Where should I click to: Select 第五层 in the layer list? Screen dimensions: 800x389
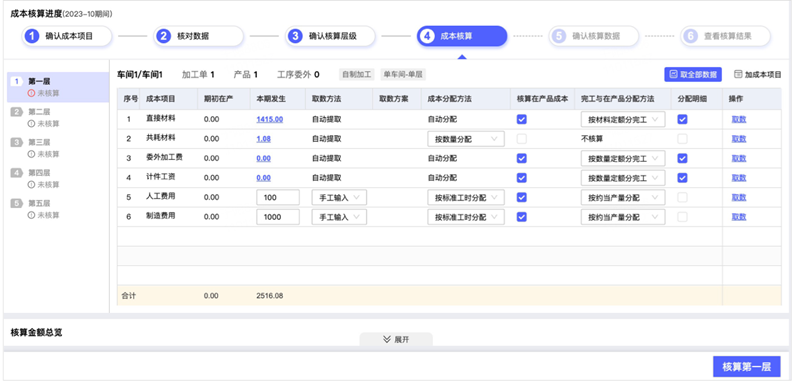(x=58, y=209)
